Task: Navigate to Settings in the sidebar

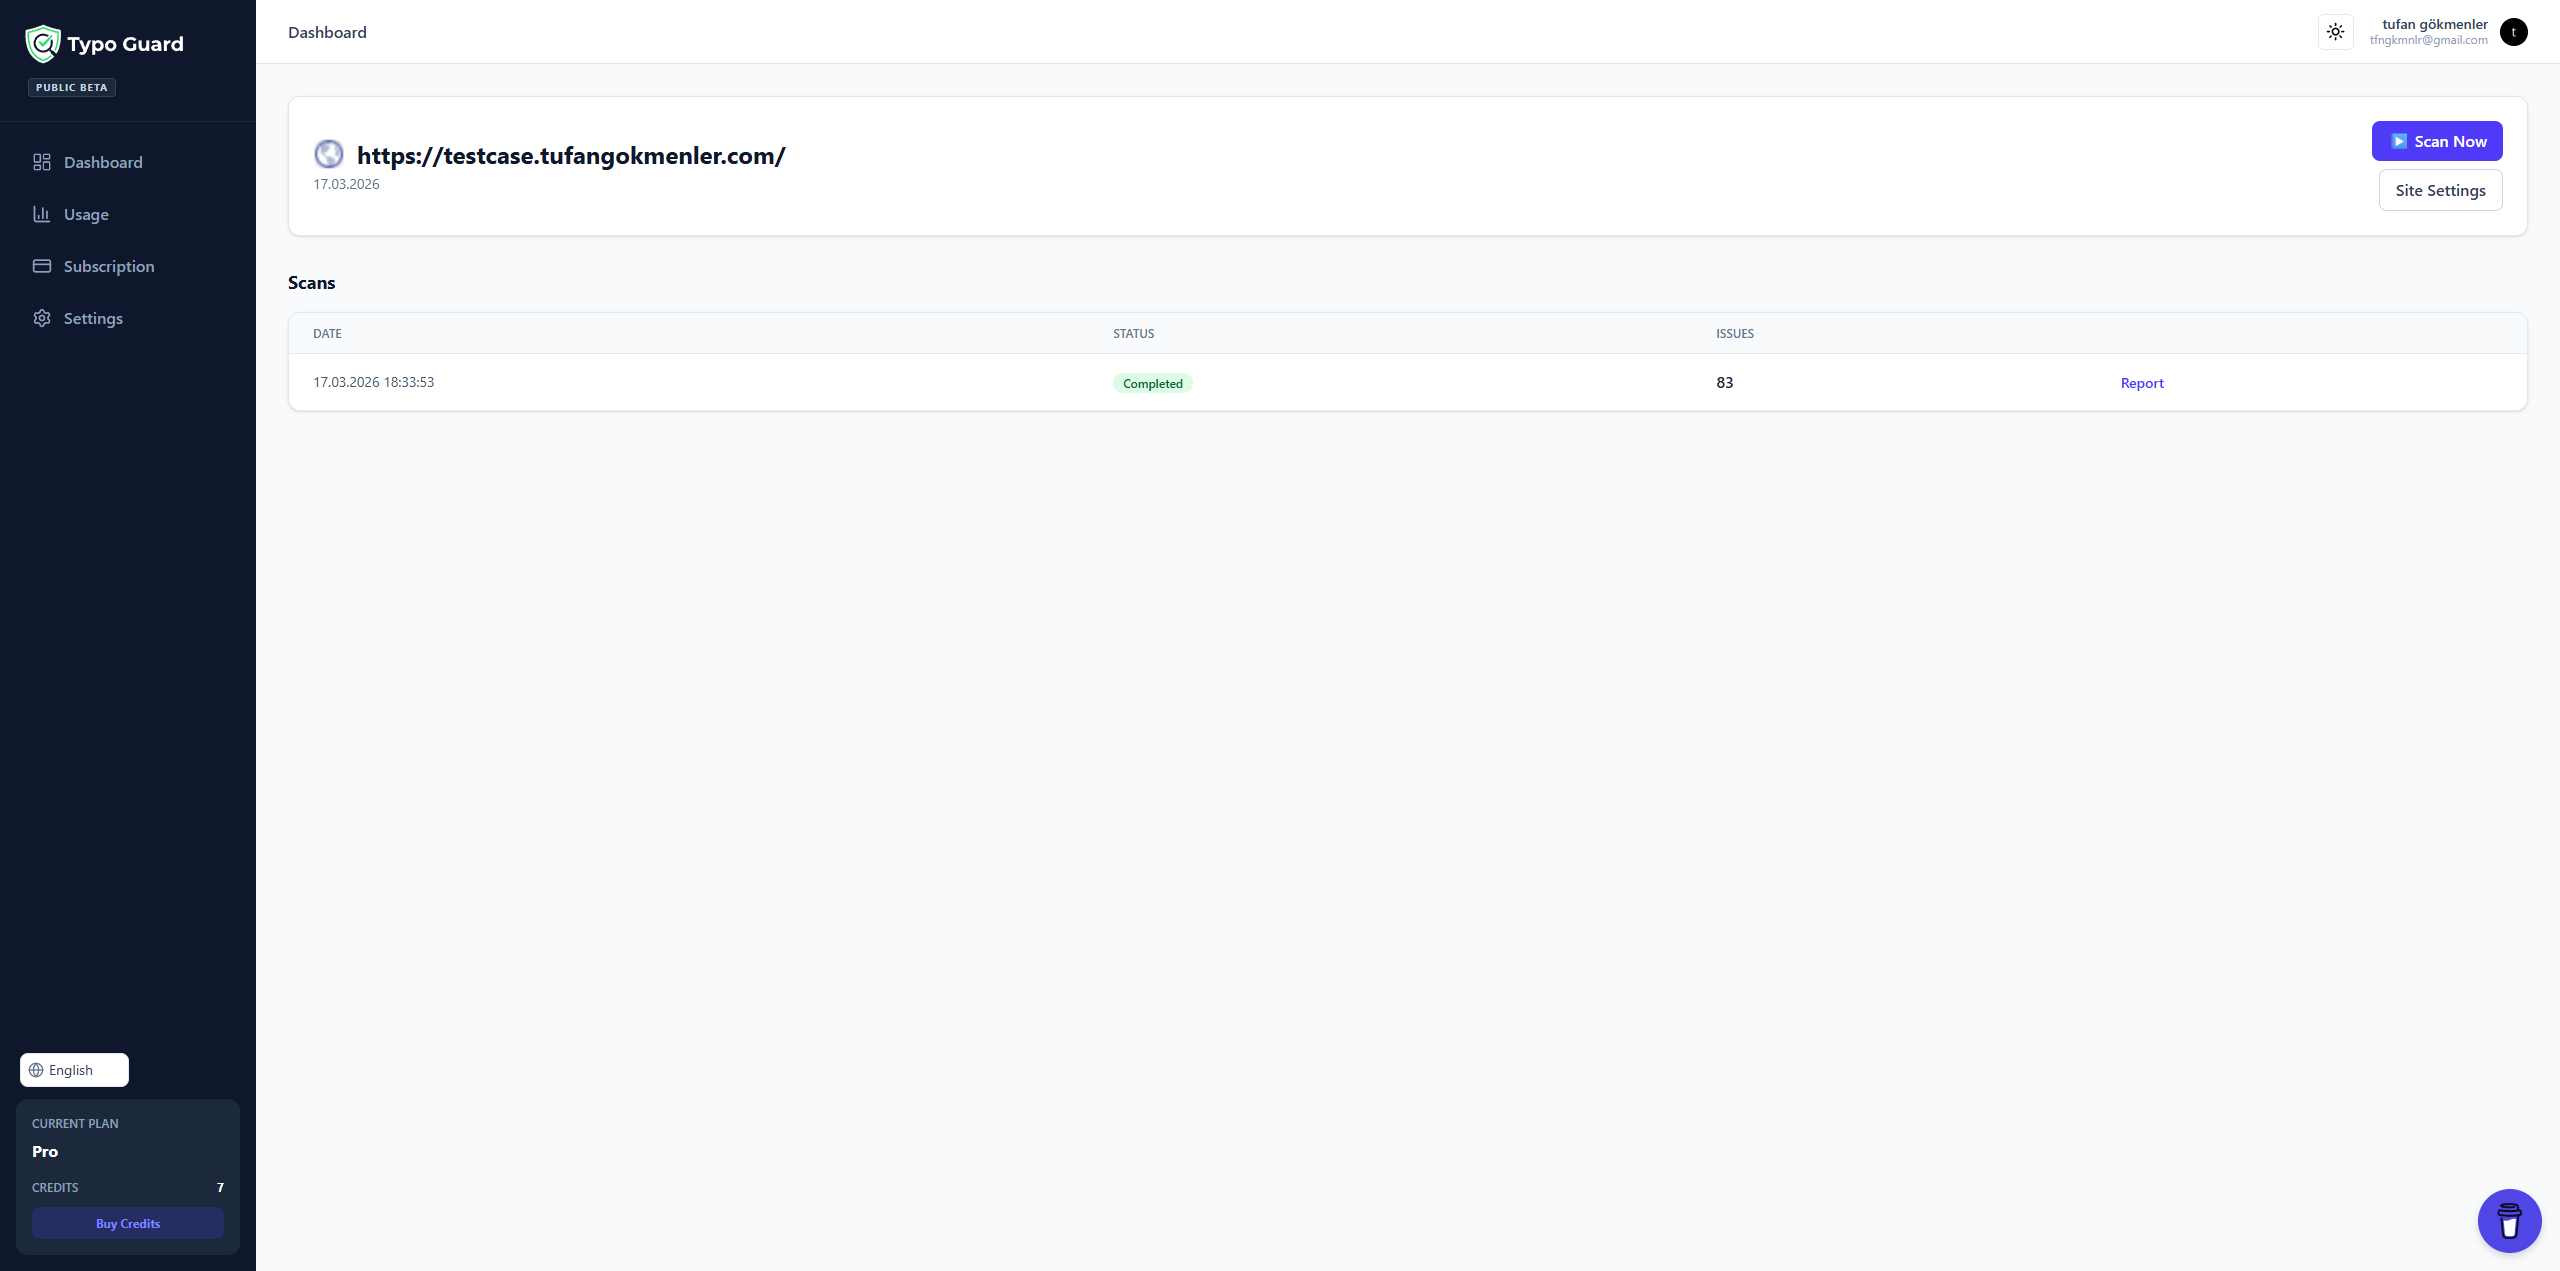Action: coord(93,318)
